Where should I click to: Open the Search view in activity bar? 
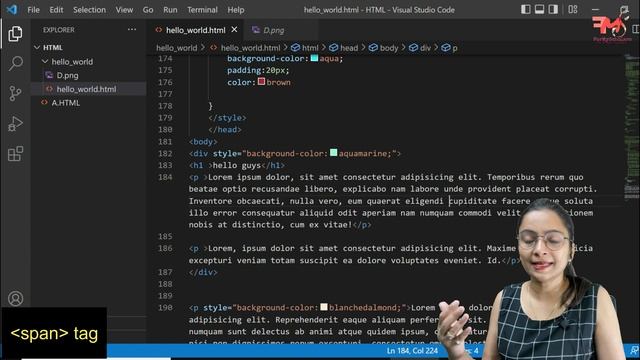click(x=16, y=63)
